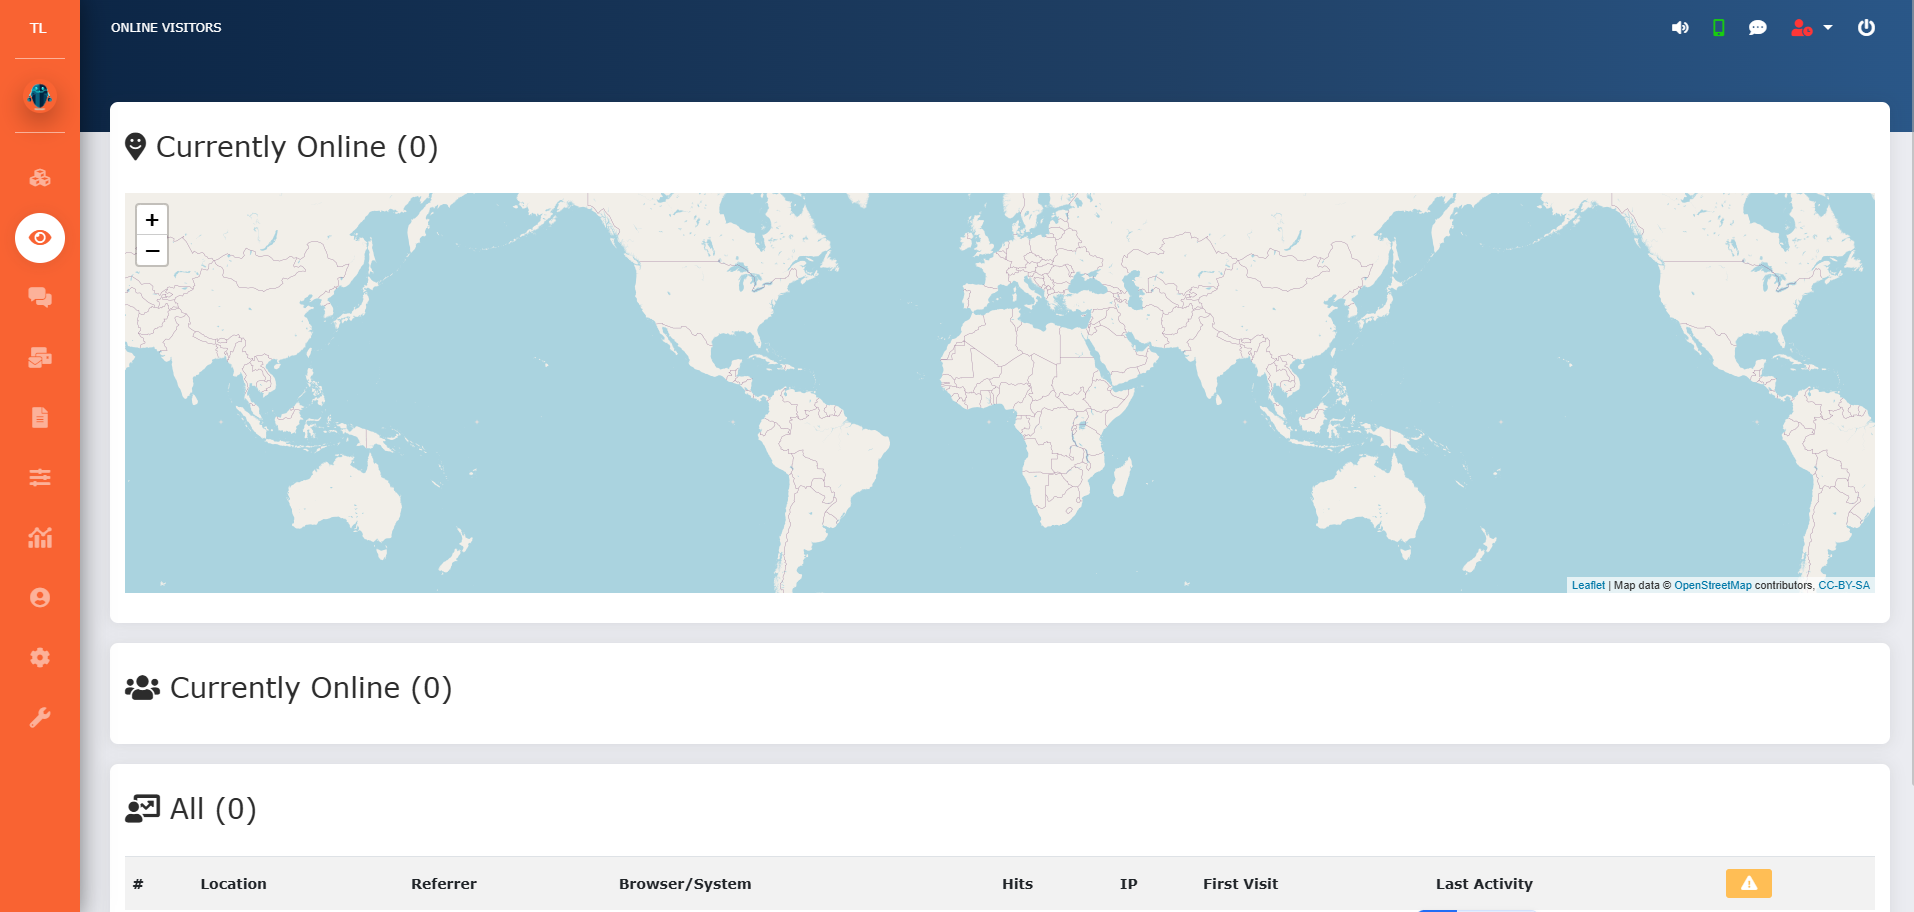The image size is (1914, 912).
Task: Click the orange warning triangle button
Action: click(1749, 883)
